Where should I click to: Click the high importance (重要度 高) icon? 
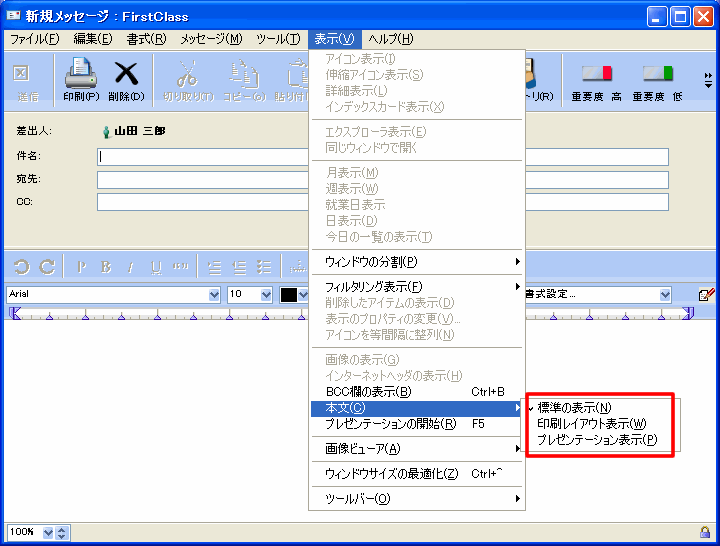tap(596, 75)
